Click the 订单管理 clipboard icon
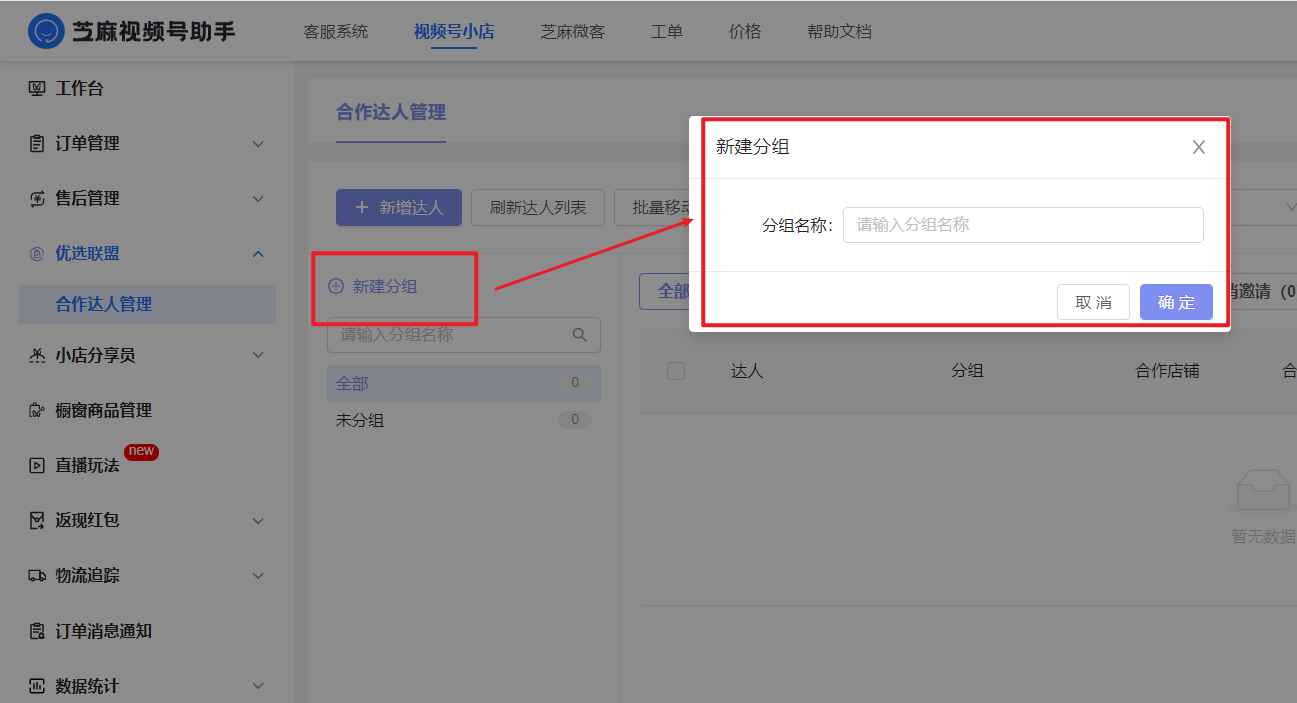 click(37, 144)
